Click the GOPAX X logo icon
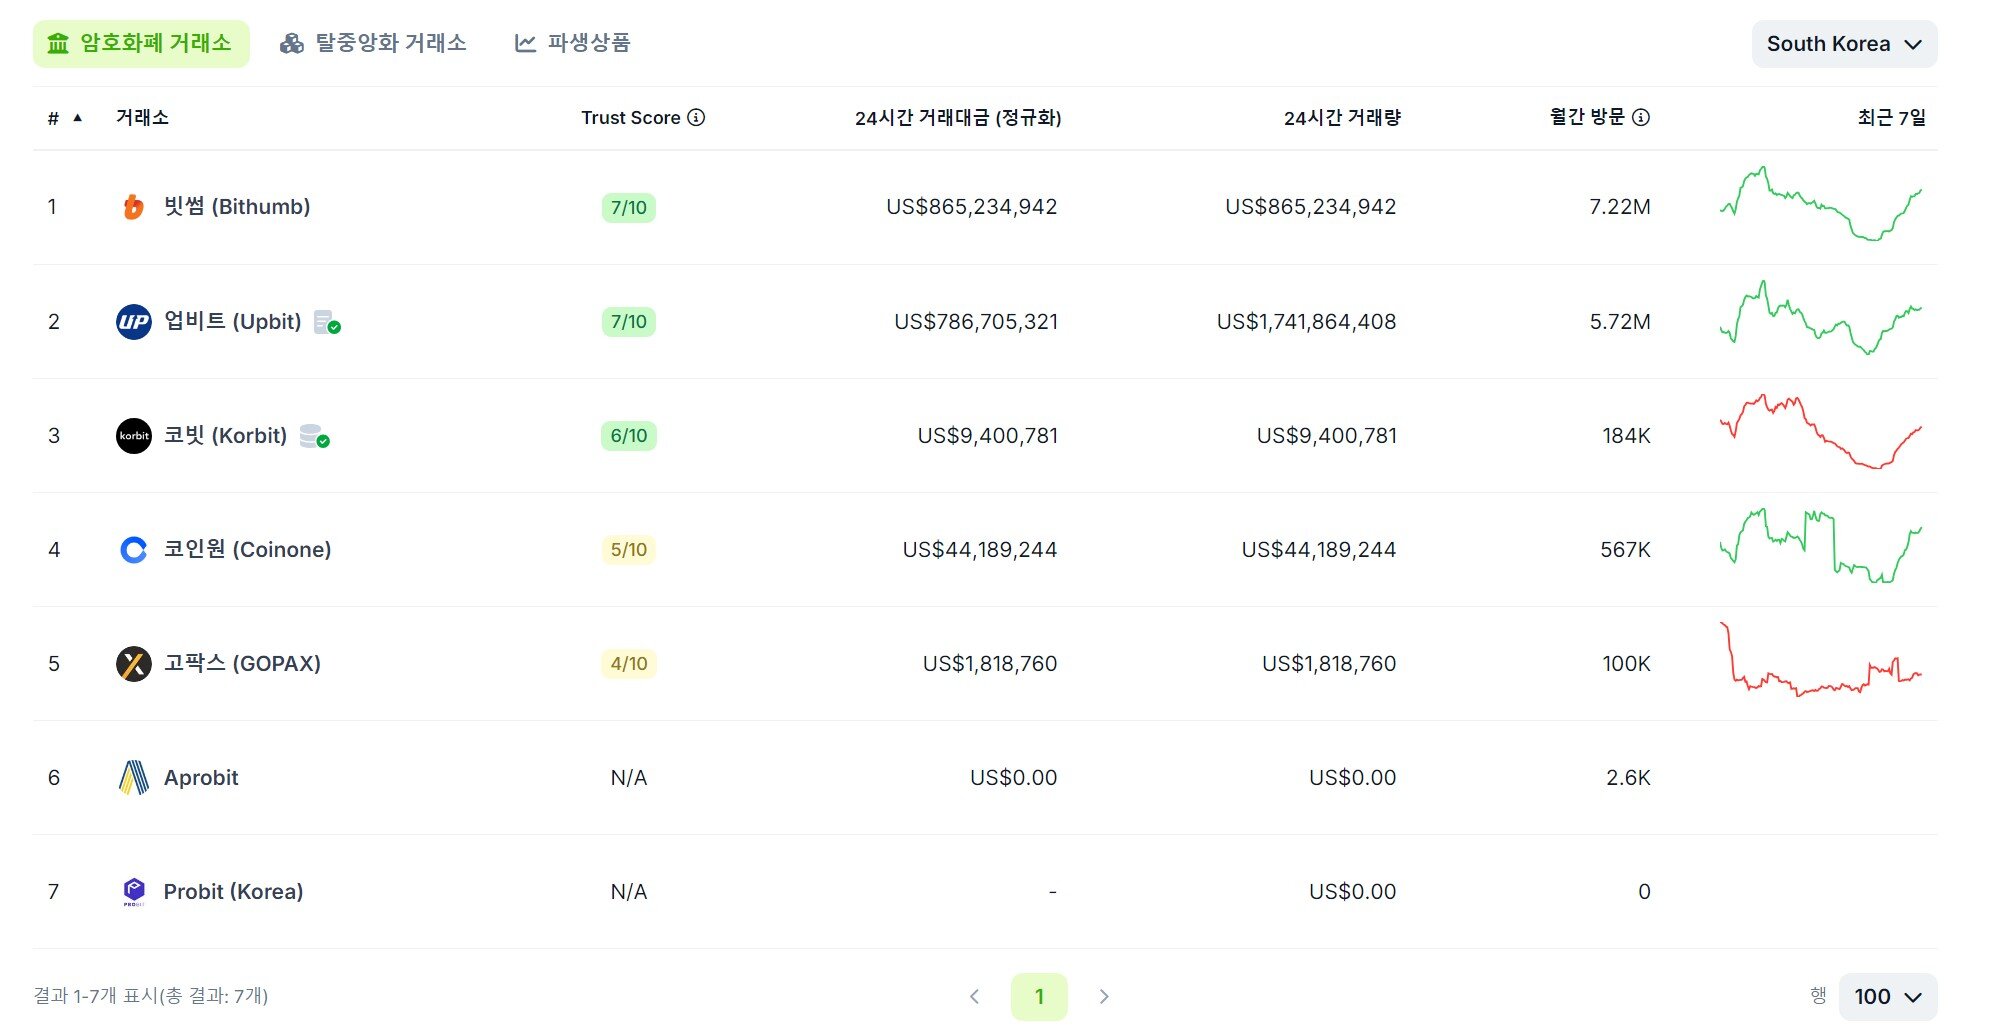The image size is (2001, 1032). click(x=133, y=664)
